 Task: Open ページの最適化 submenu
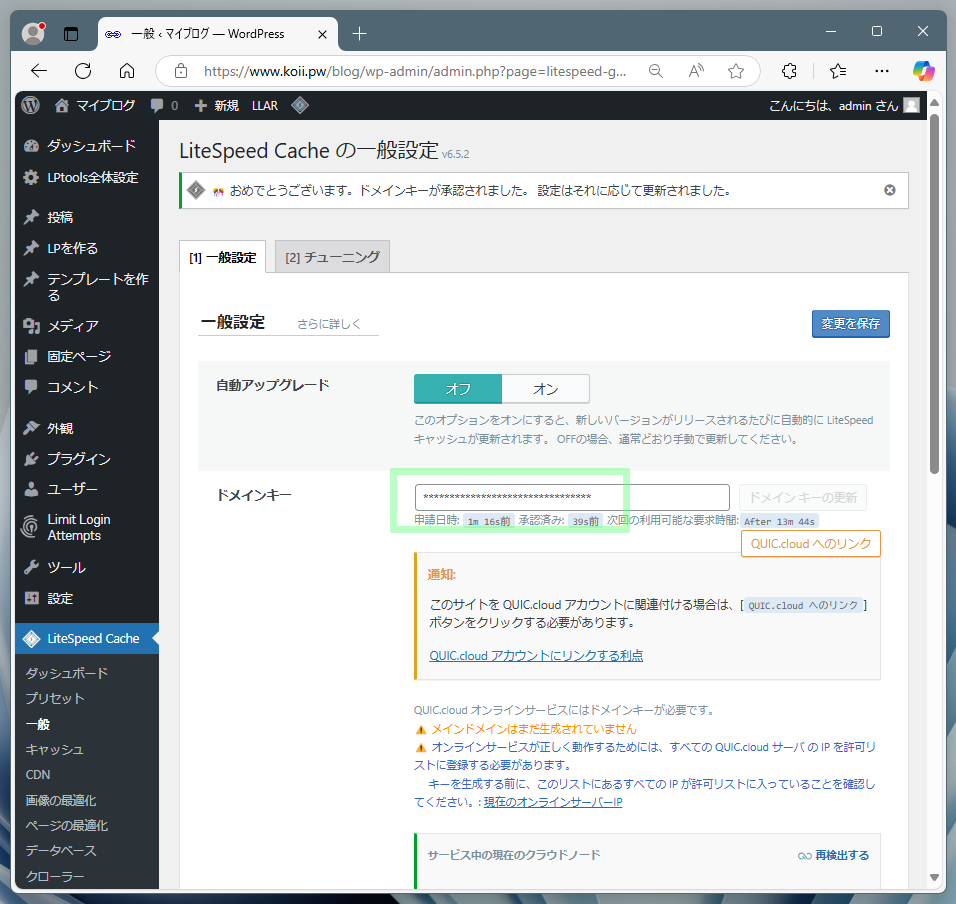tap(66, 825)
